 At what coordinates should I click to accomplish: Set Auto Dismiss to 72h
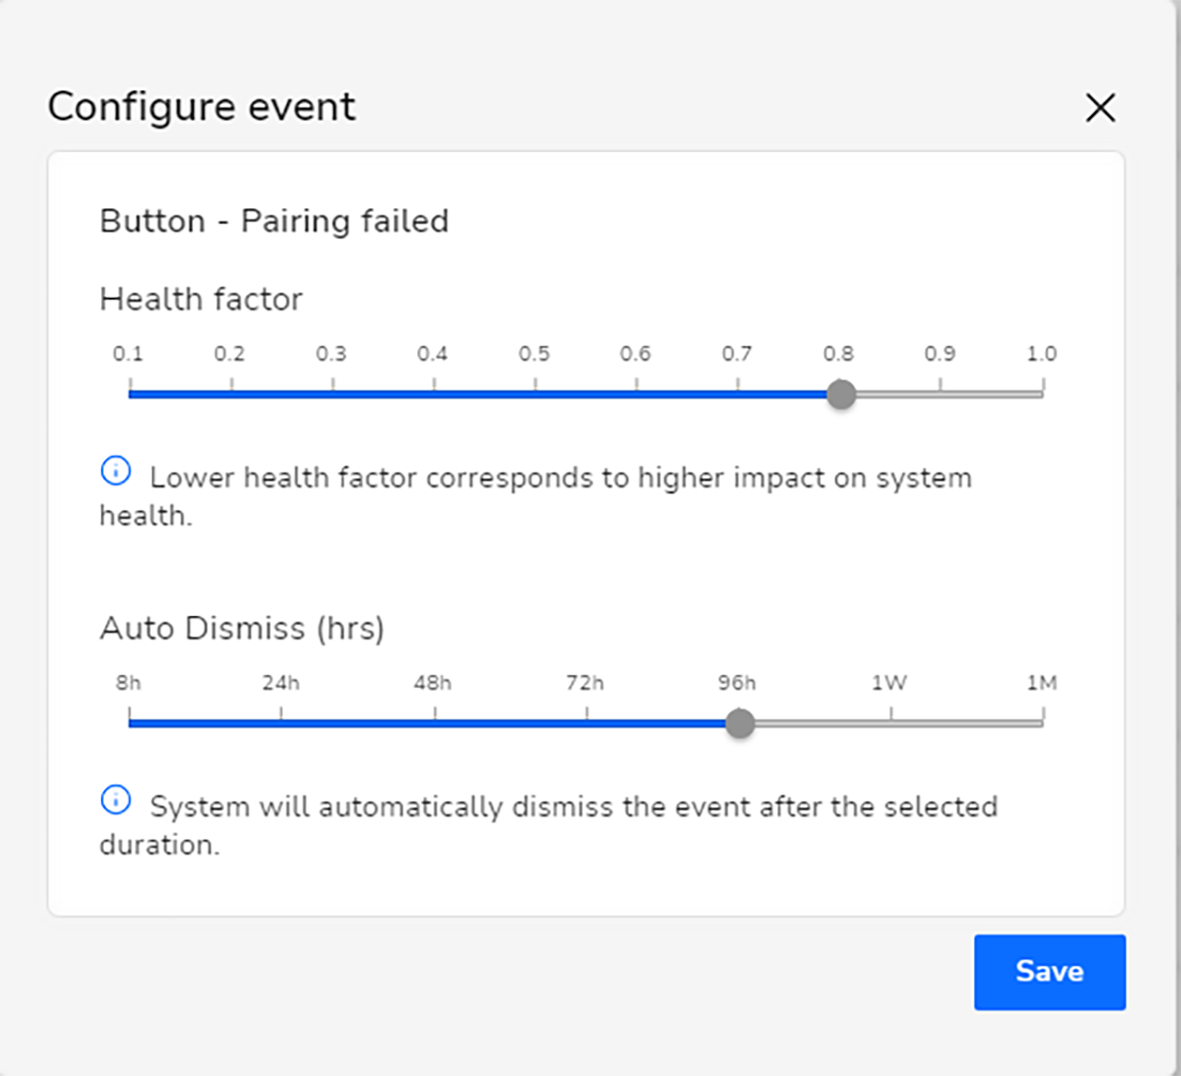point(587,723)
